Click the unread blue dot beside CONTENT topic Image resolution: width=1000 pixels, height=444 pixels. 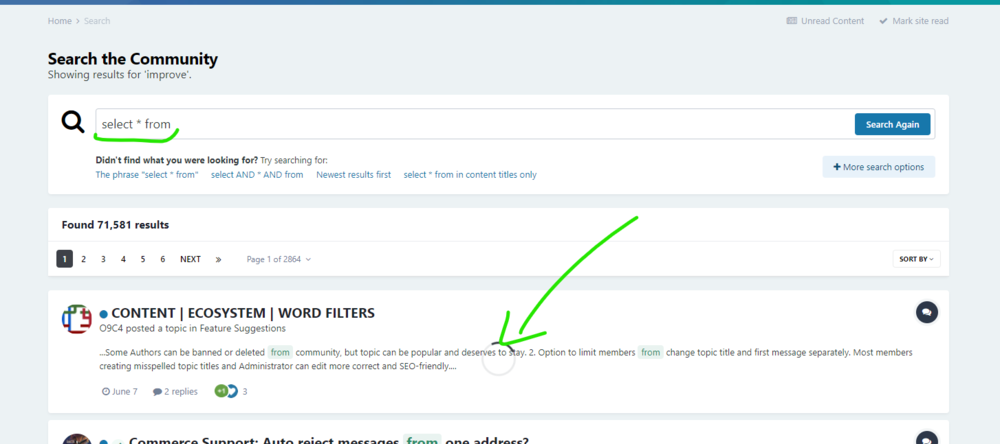[103, 314]
